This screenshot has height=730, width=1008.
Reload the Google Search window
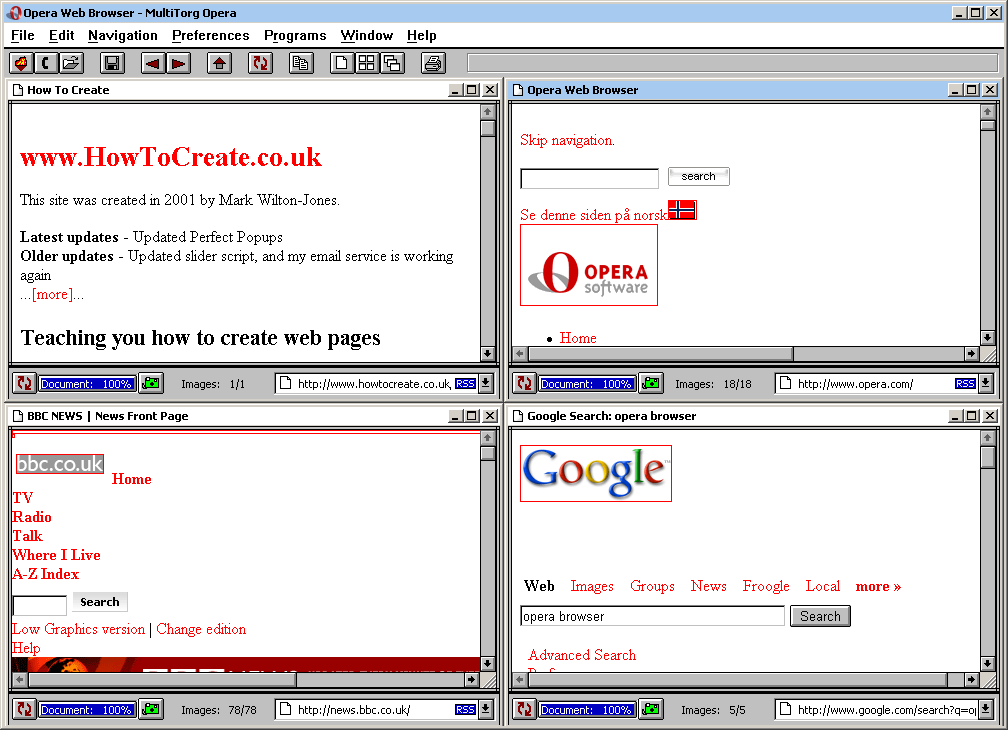pyautogui.click(x=525, y=709)
